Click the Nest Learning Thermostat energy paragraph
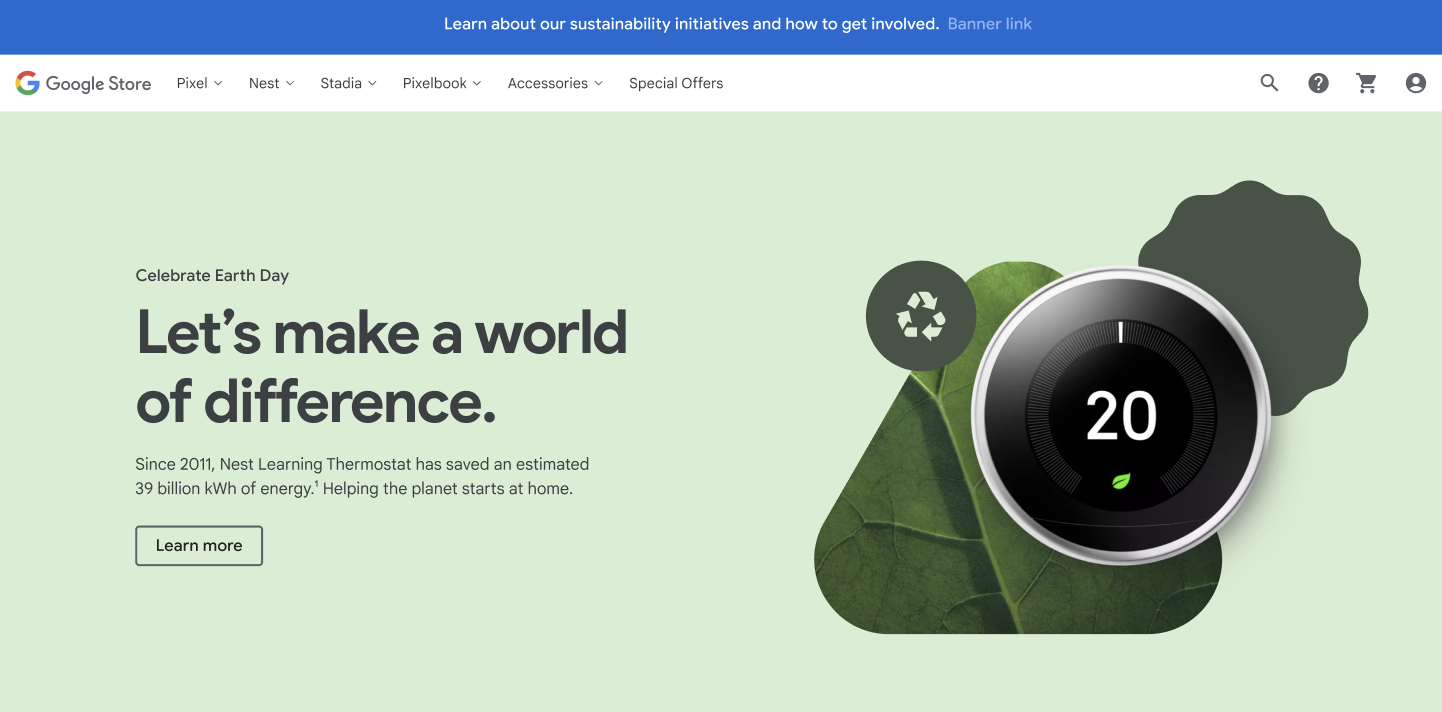The height and width of the screenshot is (712, 1442). [x=362, y=476]
